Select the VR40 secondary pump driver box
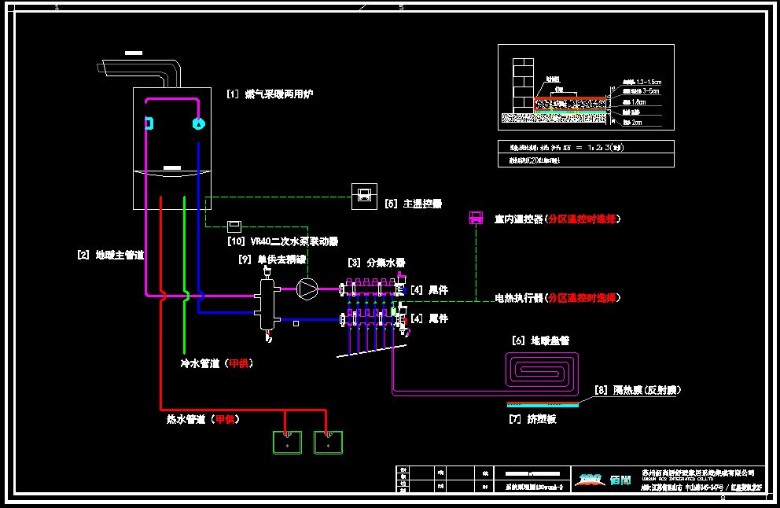 [x=234, y=225]
